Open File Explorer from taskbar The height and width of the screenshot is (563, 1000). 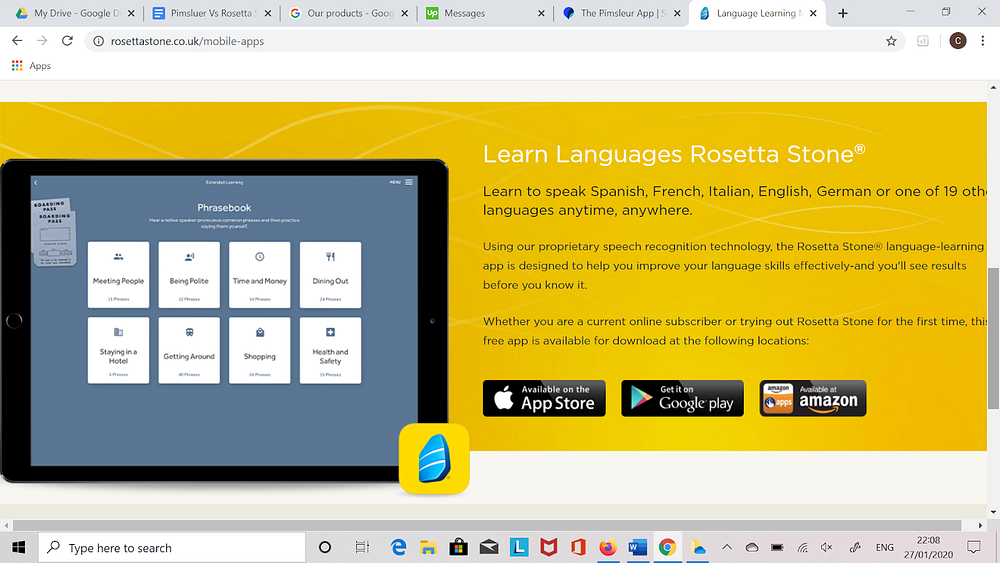(x=428, y=547)
